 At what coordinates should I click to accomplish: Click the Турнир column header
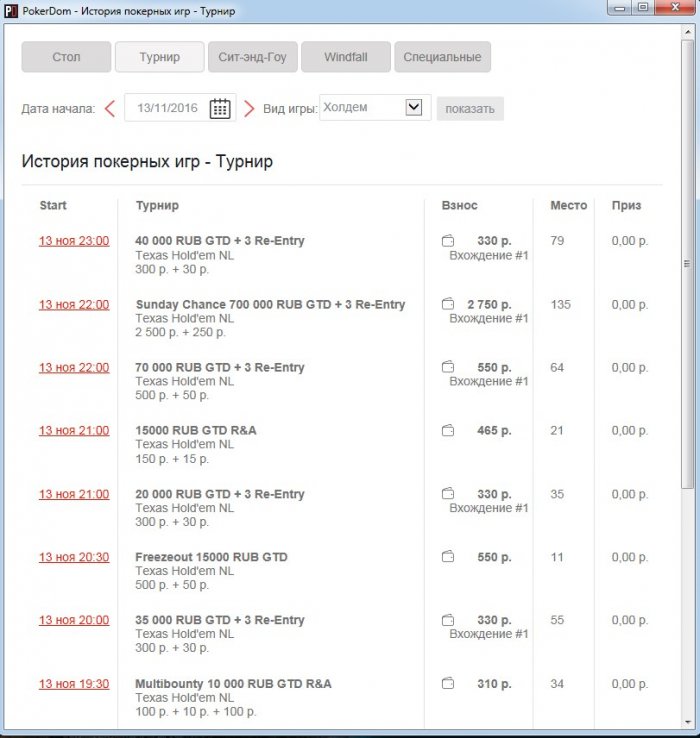[157, 206]
